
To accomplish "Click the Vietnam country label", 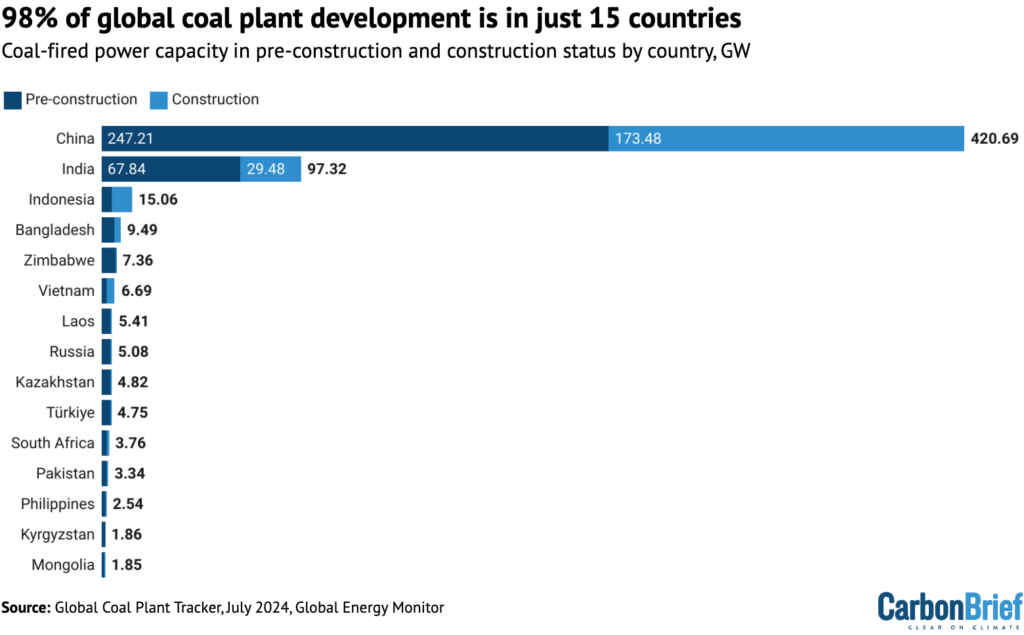I will coord(68,290).
